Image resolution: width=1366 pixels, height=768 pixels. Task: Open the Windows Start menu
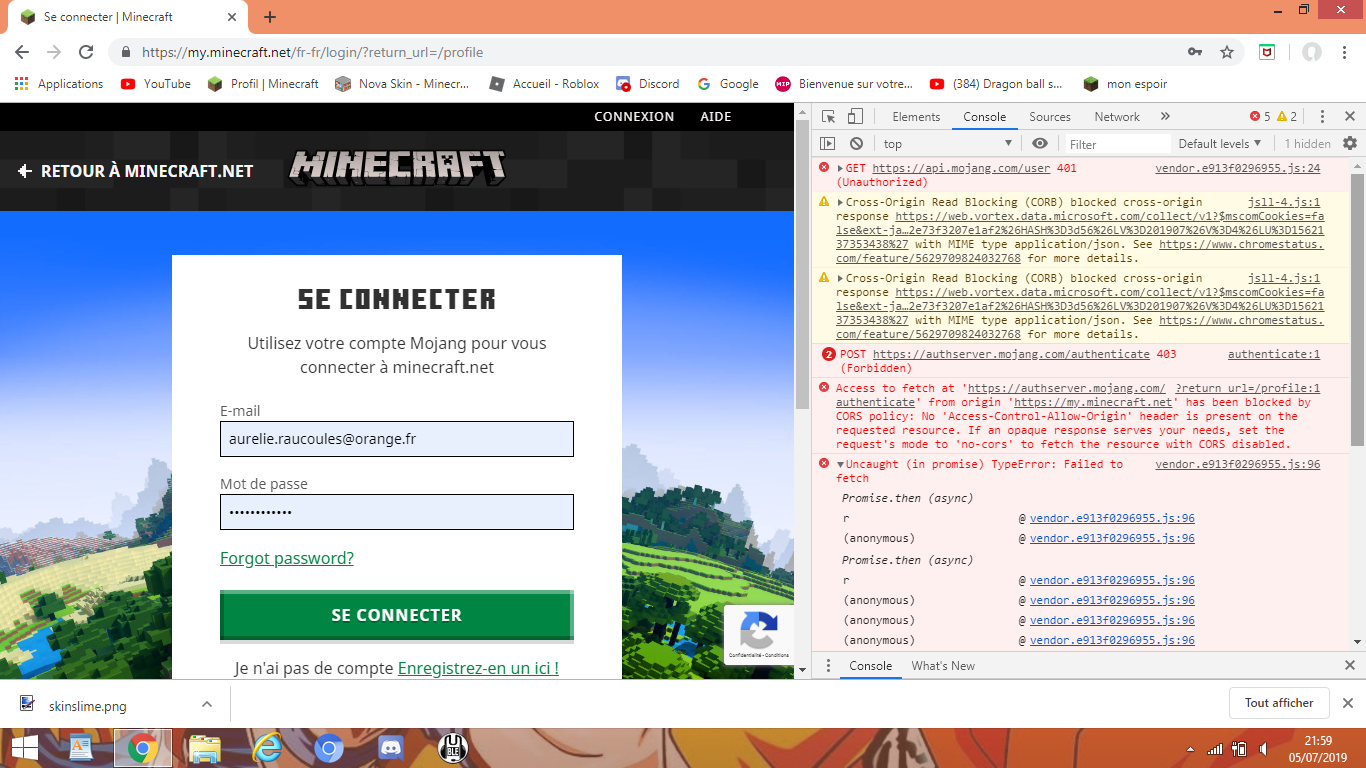[x=24, y=748]
